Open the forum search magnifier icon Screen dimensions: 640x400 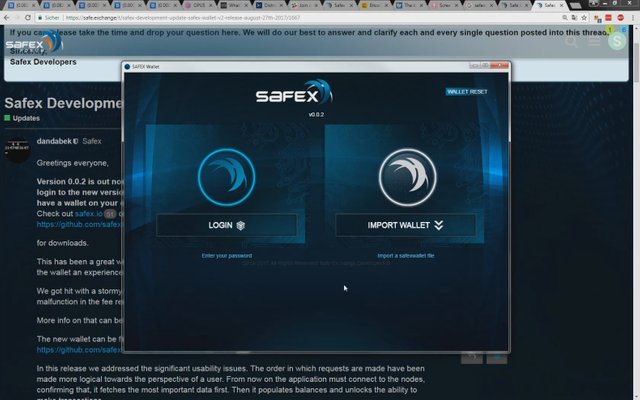pyautogui.click(x=571, y=41)
